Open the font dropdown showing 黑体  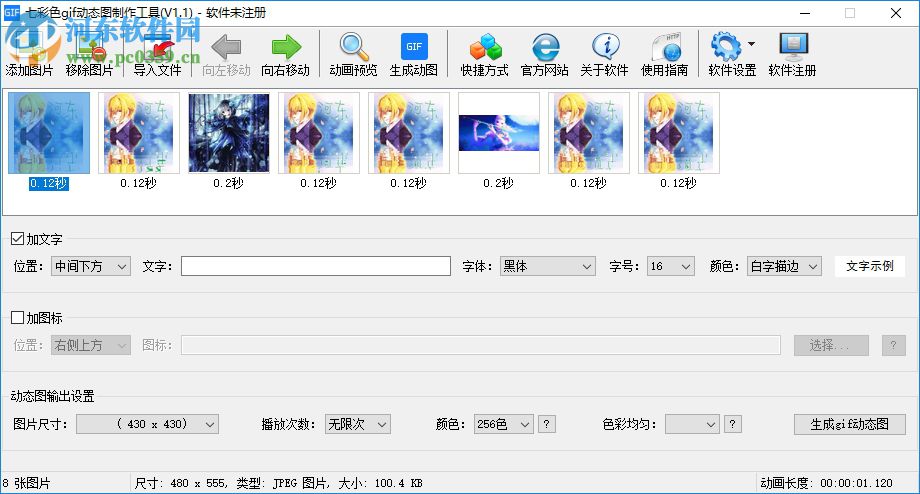[x=547, y=266]
